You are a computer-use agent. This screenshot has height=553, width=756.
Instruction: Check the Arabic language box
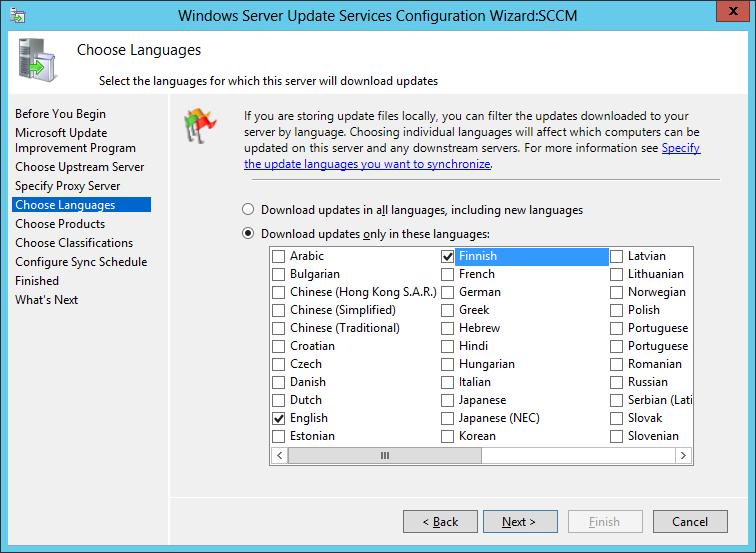point(279,256)
